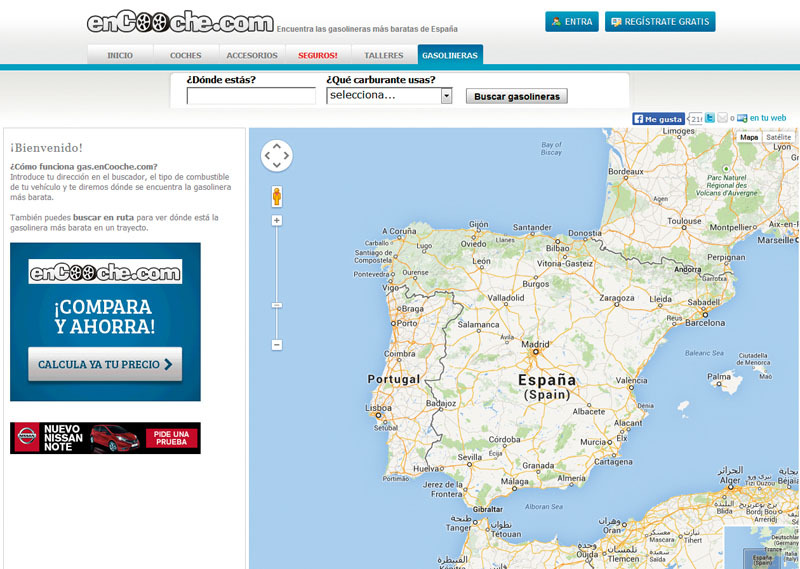
Task: Open the SEGUROS! tab
Action: click(318, 55)
